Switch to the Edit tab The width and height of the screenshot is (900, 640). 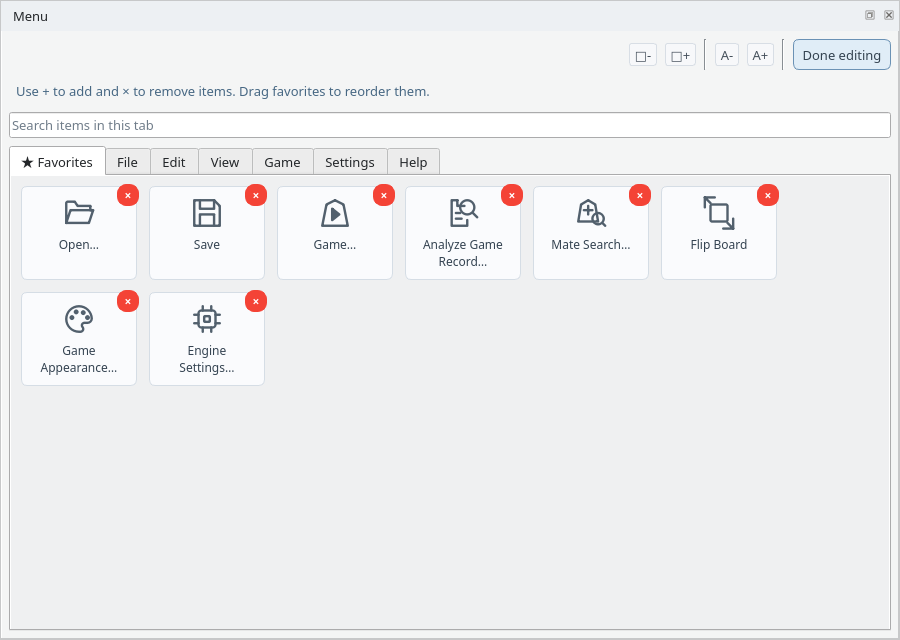(x=174, y=162)
